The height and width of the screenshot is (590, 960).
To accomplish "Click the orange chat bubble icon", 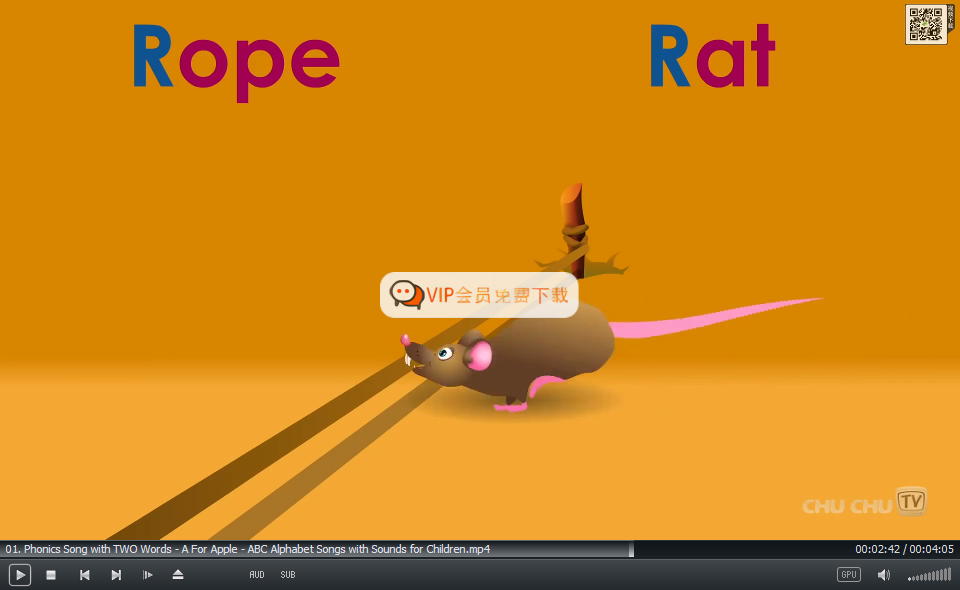I will (x=406, y=294).
